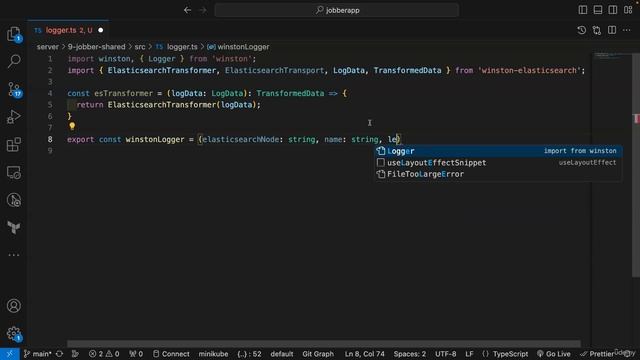This screenshot has width=640, height=360.
Task: Click the minikube status item
Action: [213, 354]
